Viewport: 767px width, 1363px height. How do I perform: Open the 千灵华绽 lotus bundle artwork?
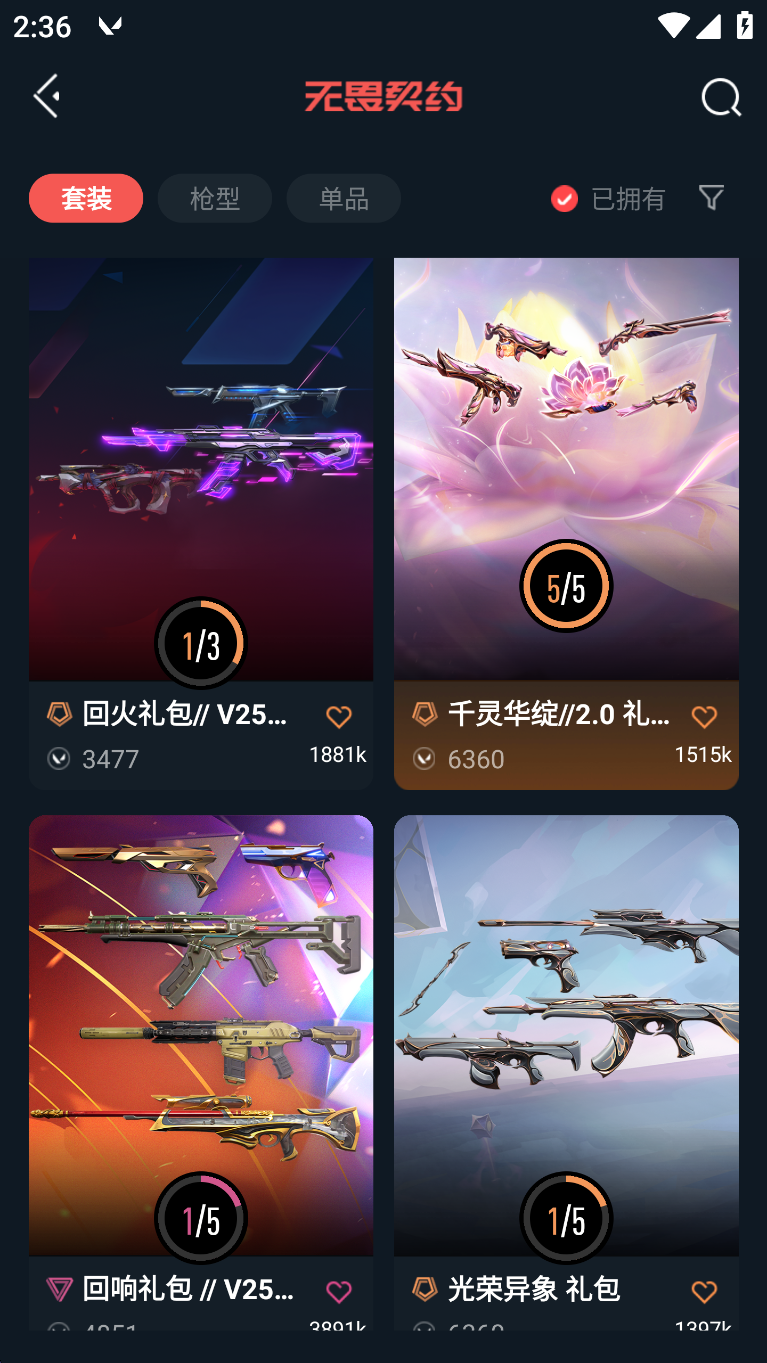click(x=566, y=469)
